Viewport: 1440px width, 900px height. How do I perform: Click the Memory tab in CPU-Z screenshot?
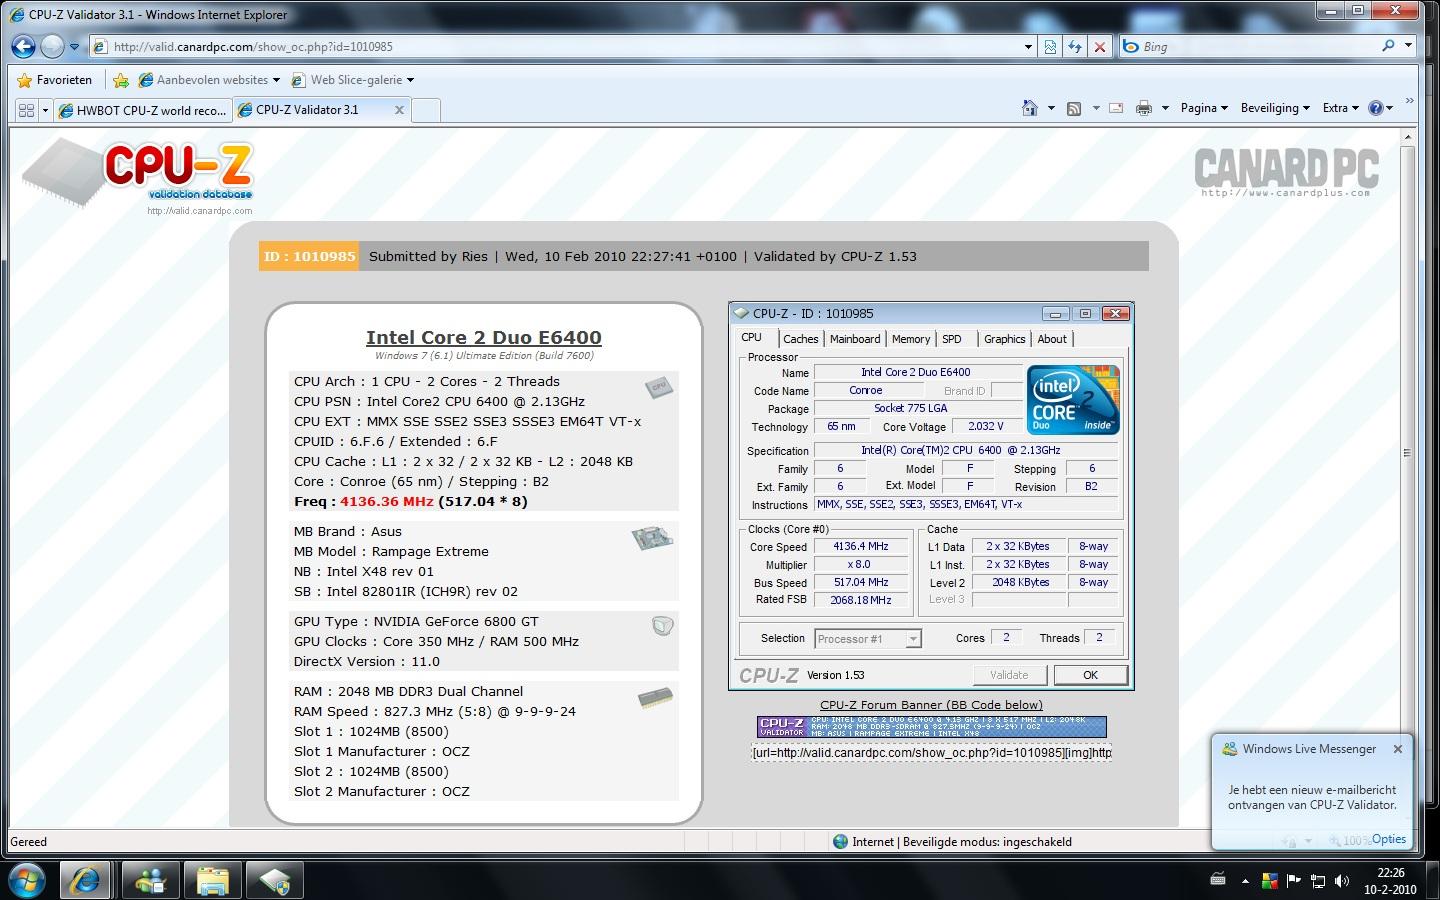tap(911, 339)
